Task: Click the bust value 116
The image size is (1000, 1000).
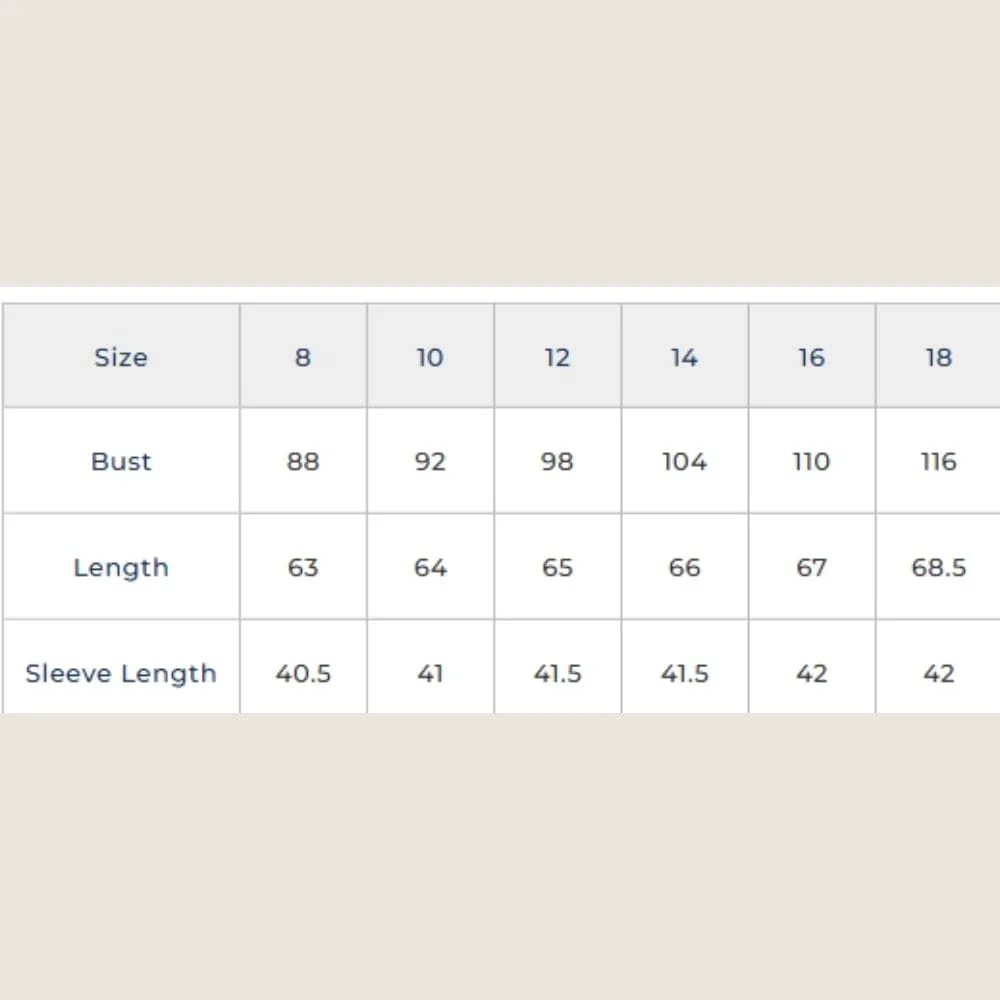Action: click(x=938, y=460)
